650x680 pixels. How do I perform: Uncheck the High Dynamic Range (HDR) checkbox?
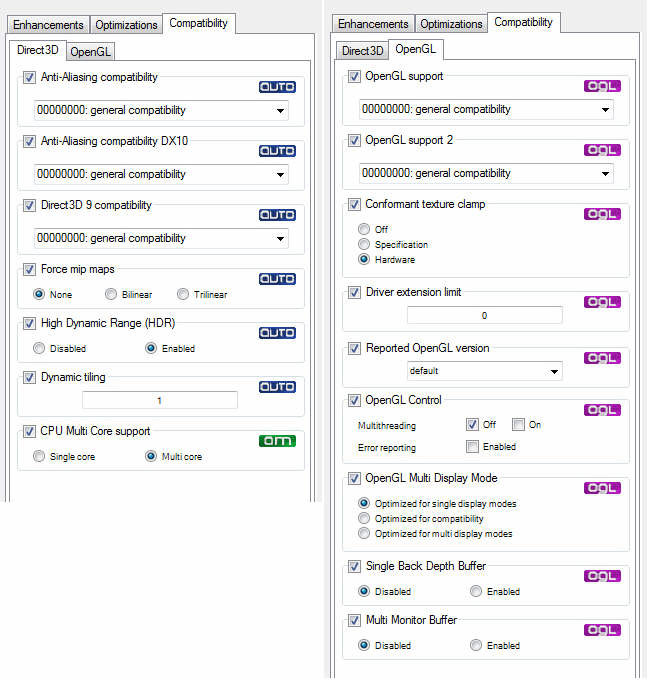pyautogui.click(x=29, y=324)
